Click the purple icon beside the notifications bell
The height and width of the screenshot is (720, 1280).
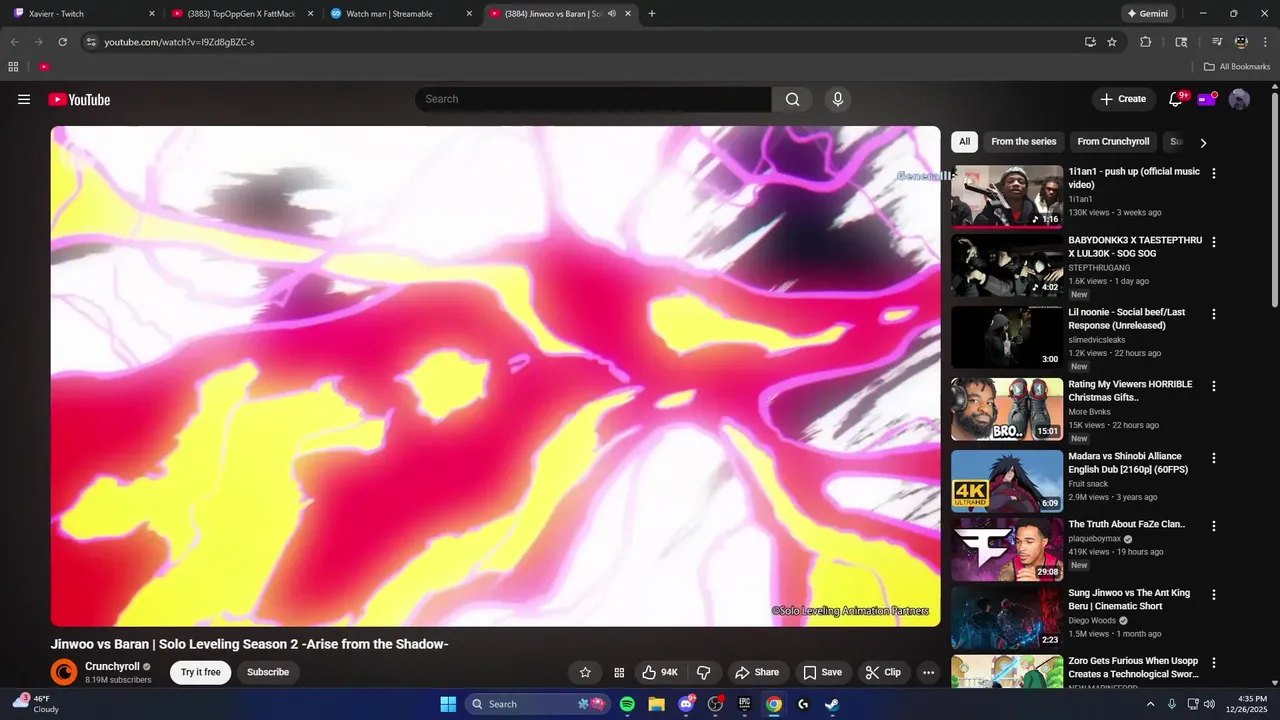pyautogui.click(x=1207, y=99)
